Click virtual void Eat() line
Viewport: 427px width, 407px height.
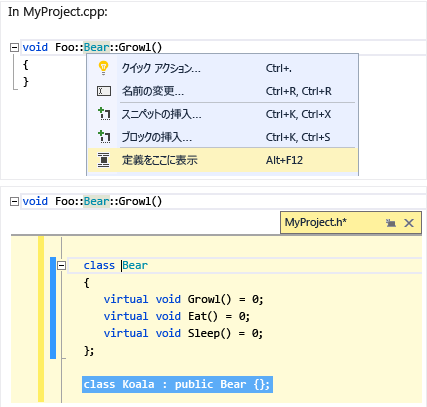coord(177,316)
